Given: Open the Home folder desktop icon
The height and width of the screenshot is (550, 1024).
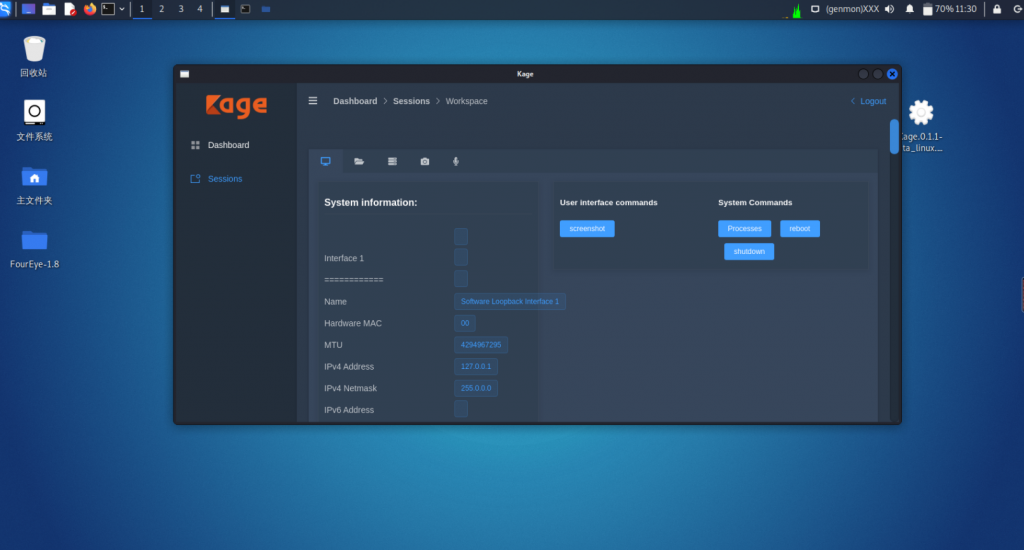Looking at the screenshot, I should pyautogui.click(x=34, y=184).
